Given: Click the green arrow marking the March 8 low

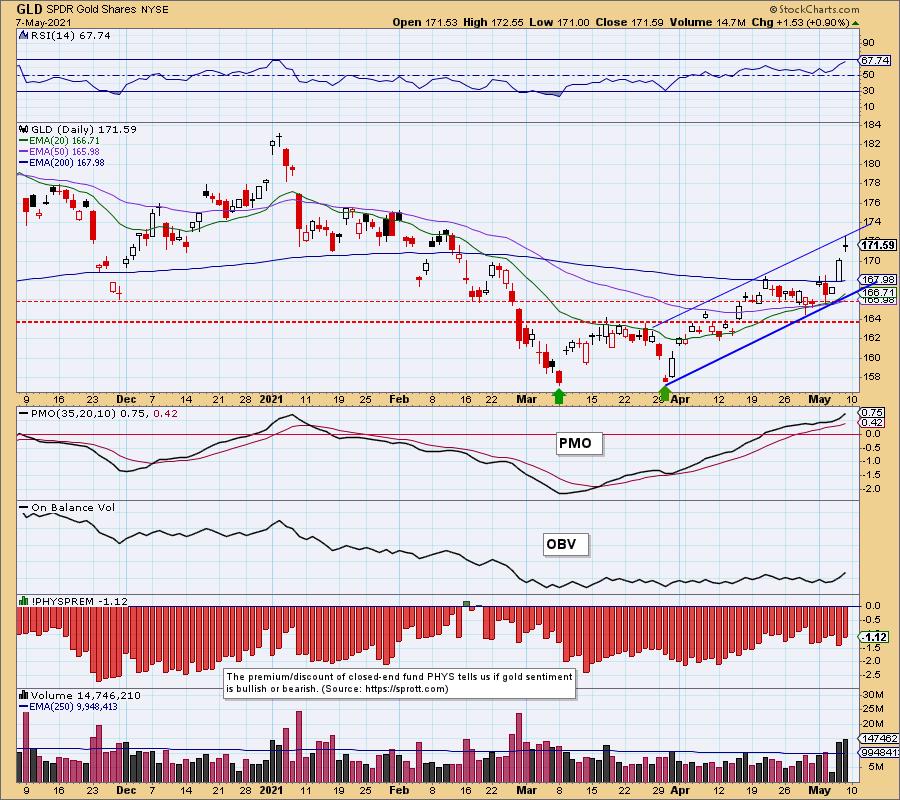Looking at the screenshot, I should click(x=558, y=396).
